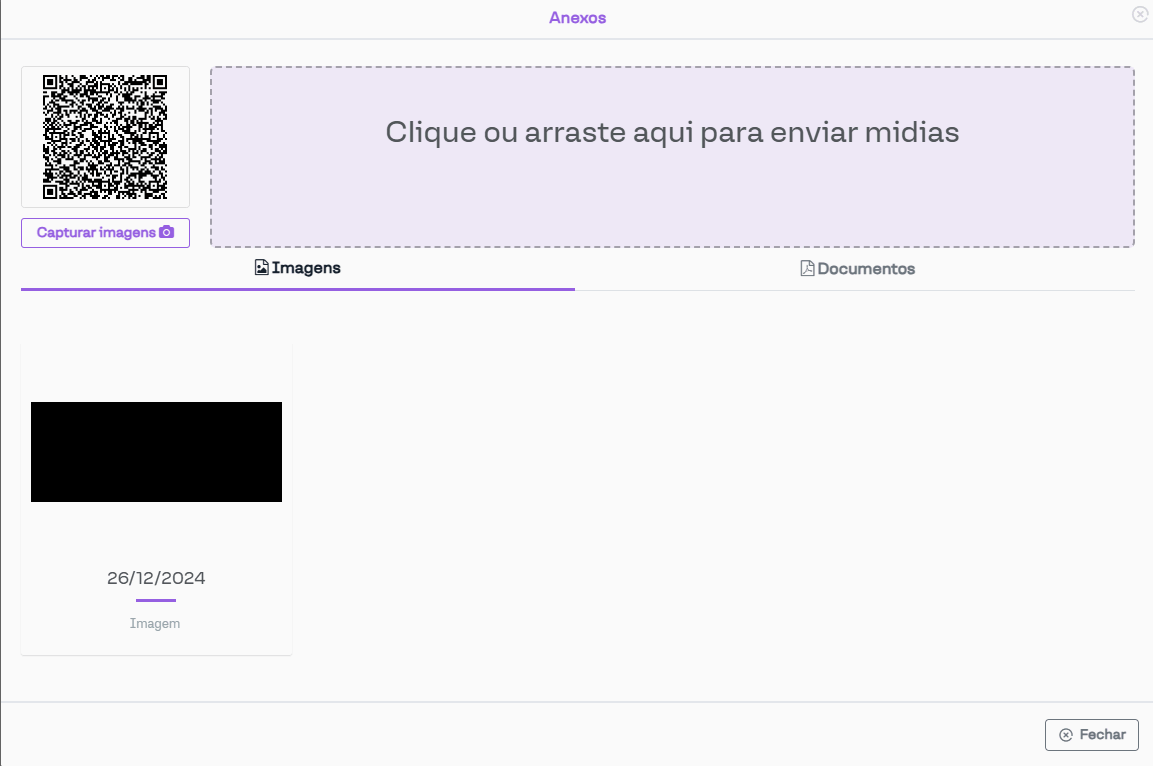Click the circled X icon inside Fechar

pyautogui.click(x=1066, y=735)
